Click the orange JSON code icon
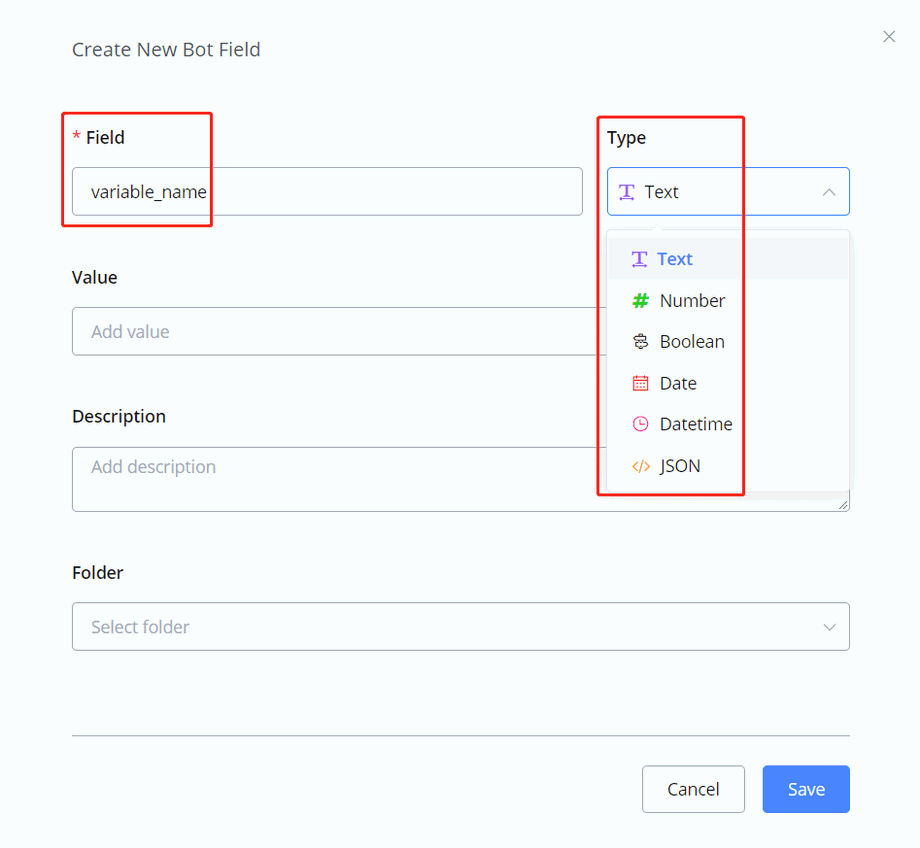 pyautogui.click(x=641, y=466)
